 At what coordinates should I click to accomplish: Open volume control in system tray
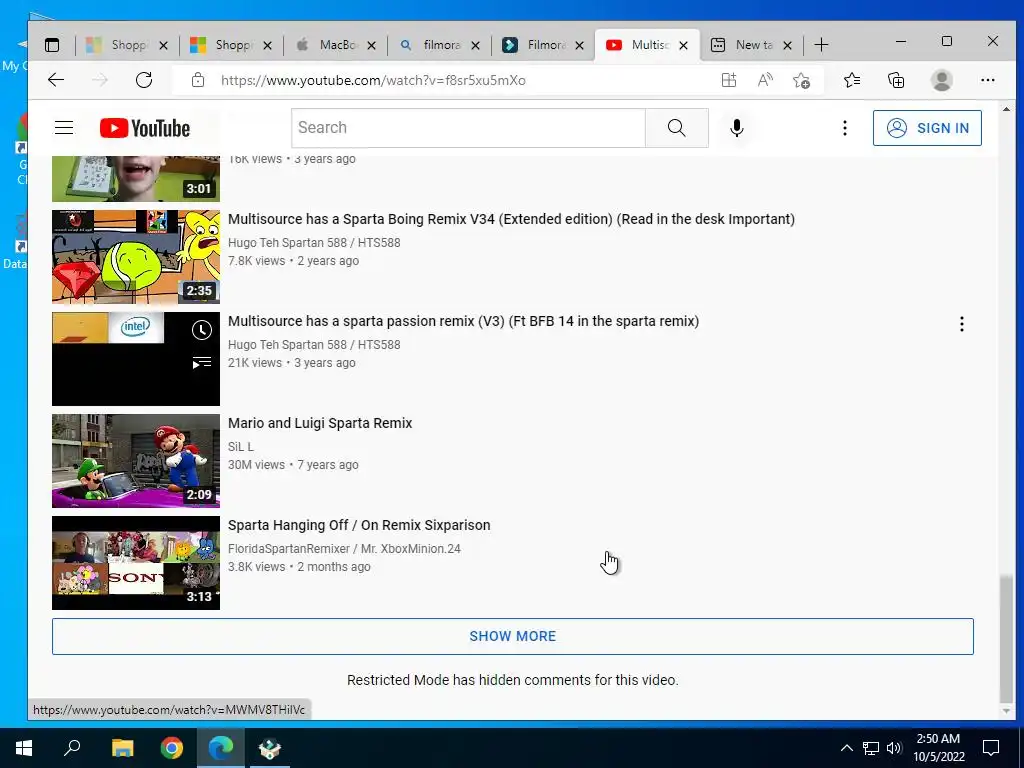(x=894, y=748)
